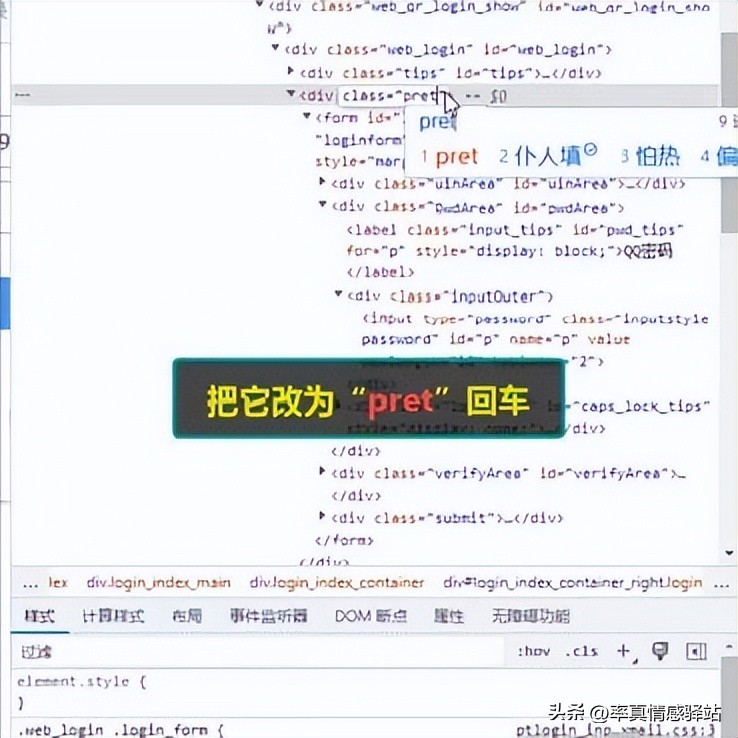
Task: Click the element.style rule header
Action: click(82, 682)
